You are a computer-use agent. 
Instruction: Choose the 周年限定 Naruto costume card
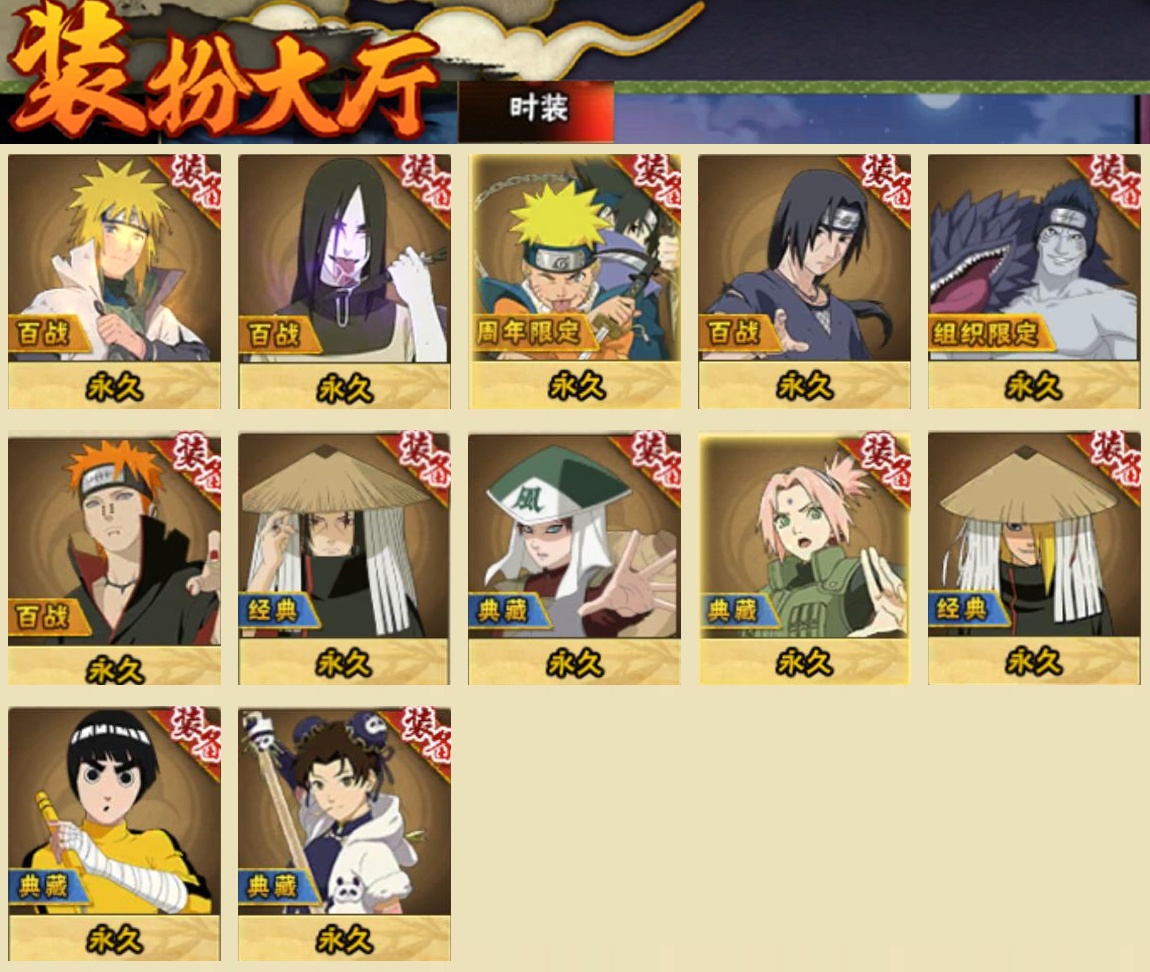[x=574, y=281]
